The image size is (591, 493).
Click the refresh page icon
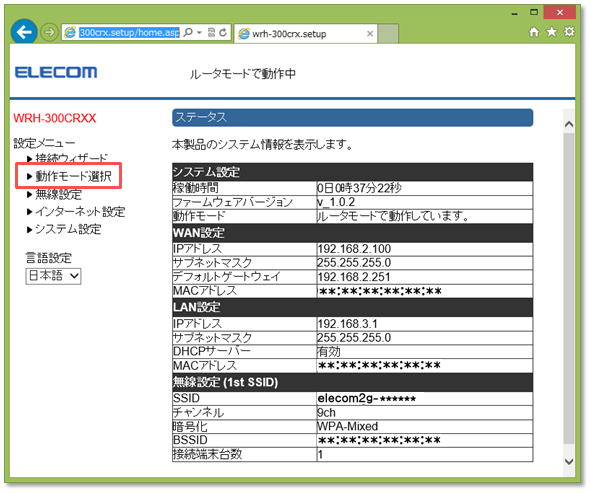[223, 33]
